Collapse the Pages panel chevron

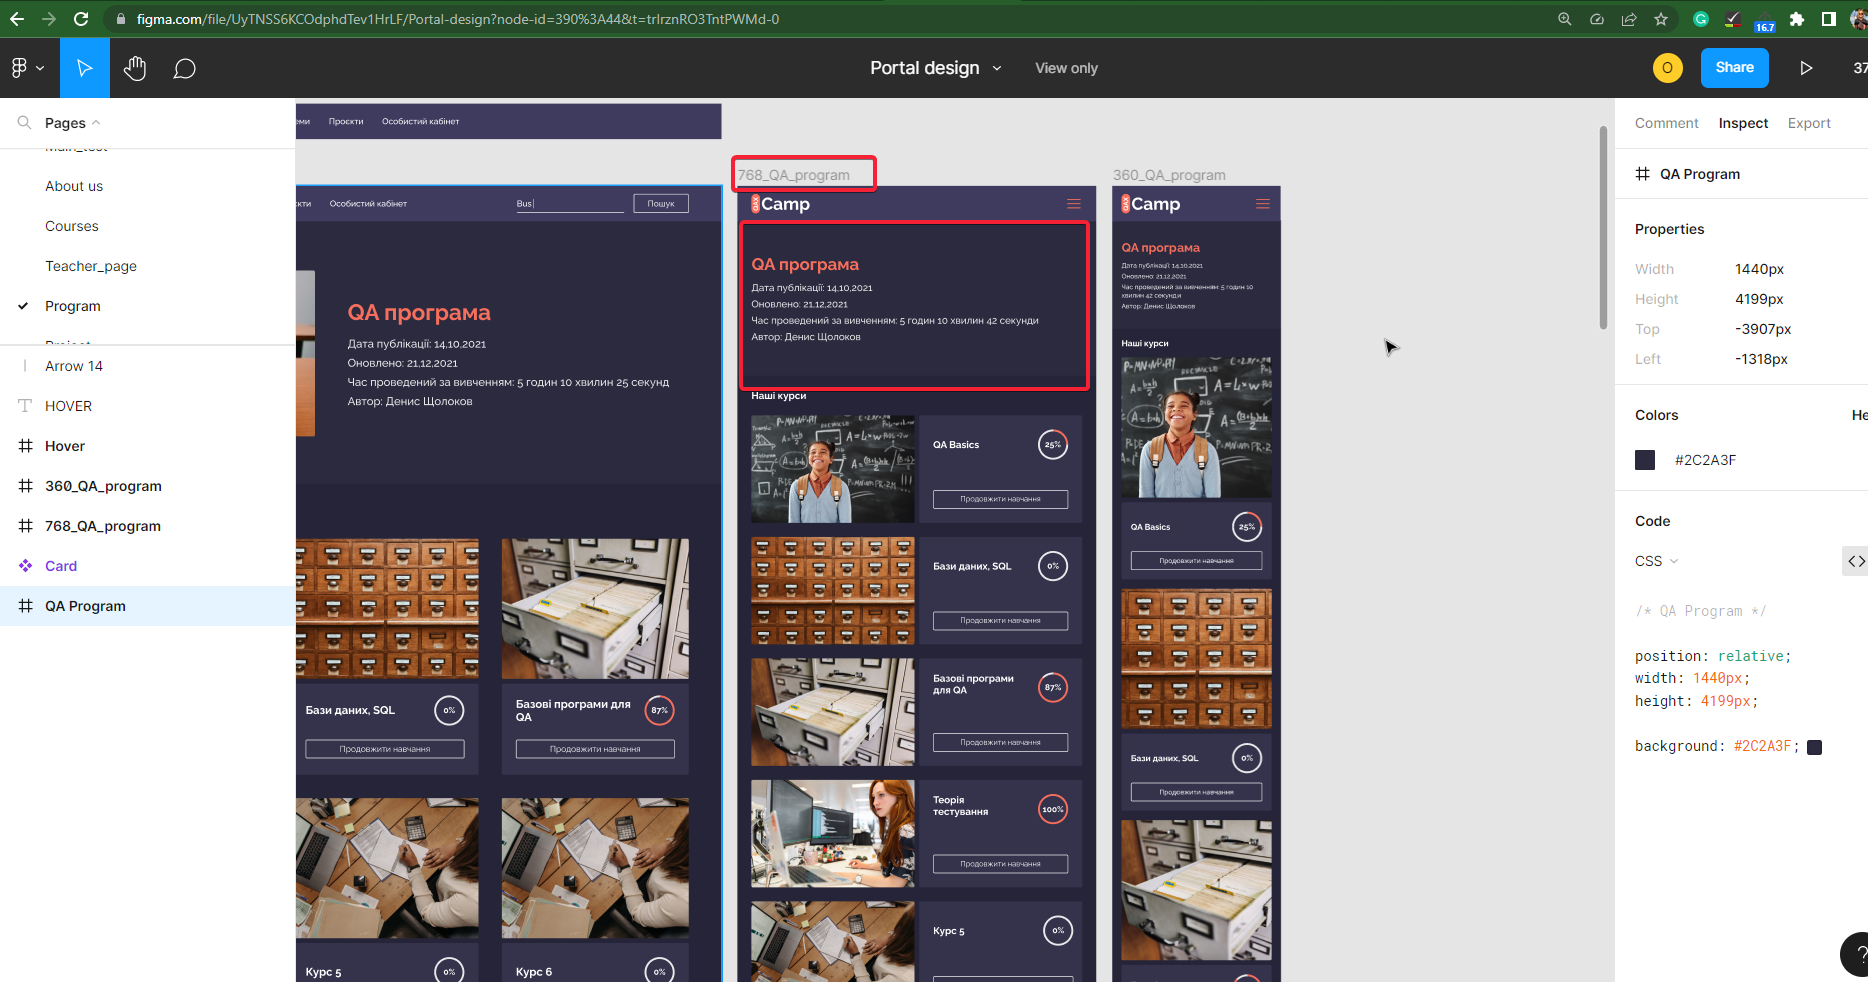pyautogui.click(x=96, y=122)
